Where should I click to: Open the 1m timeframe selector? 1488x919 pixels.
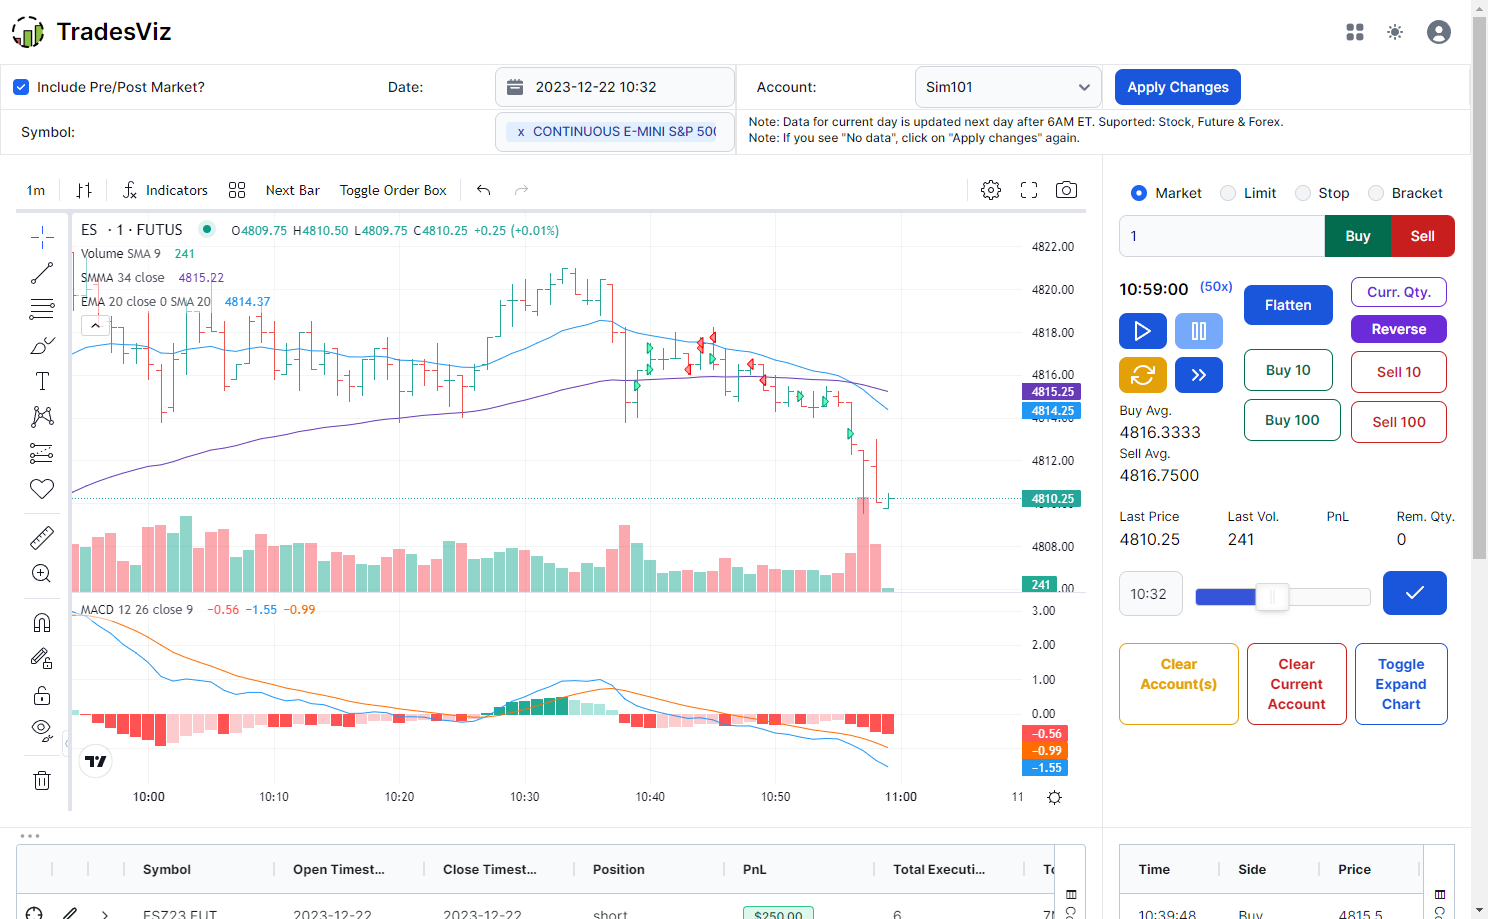(36, 189)
